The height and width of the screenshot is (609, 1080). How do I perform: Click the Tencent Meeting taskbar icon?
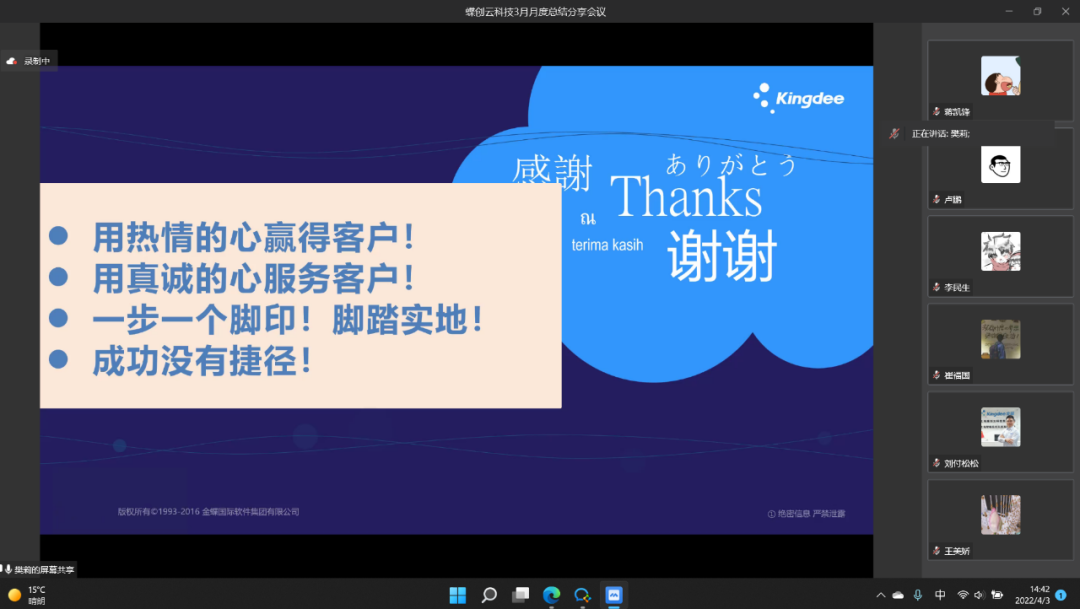(x=614, y=595)
